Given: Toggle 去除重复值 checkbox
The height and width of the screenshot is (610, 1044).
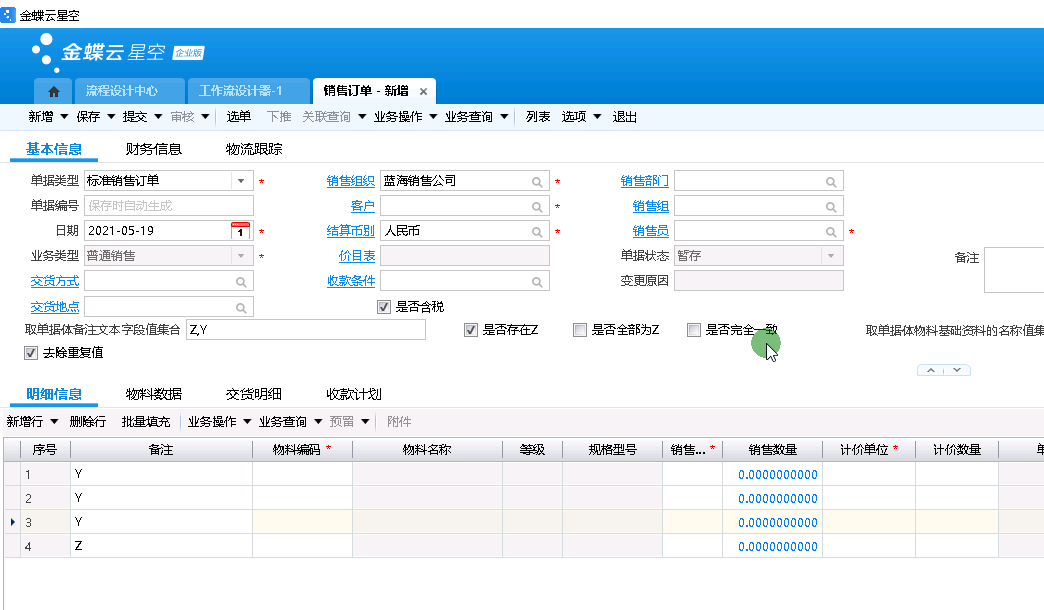Looking at the screenshot, I should pos(31,353).
